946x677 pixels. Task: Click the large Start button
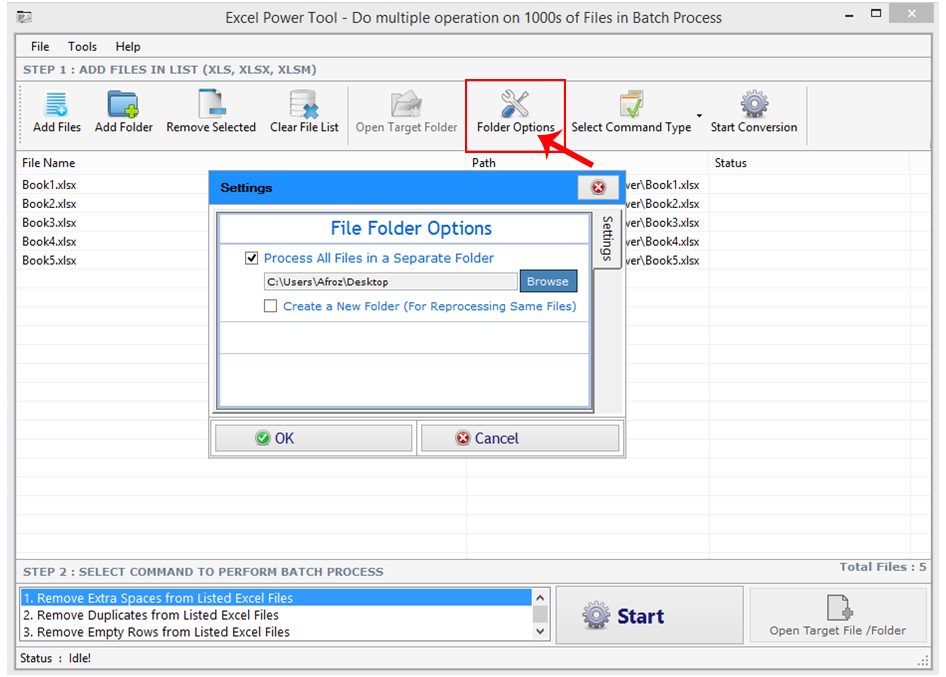coord(649,615)
